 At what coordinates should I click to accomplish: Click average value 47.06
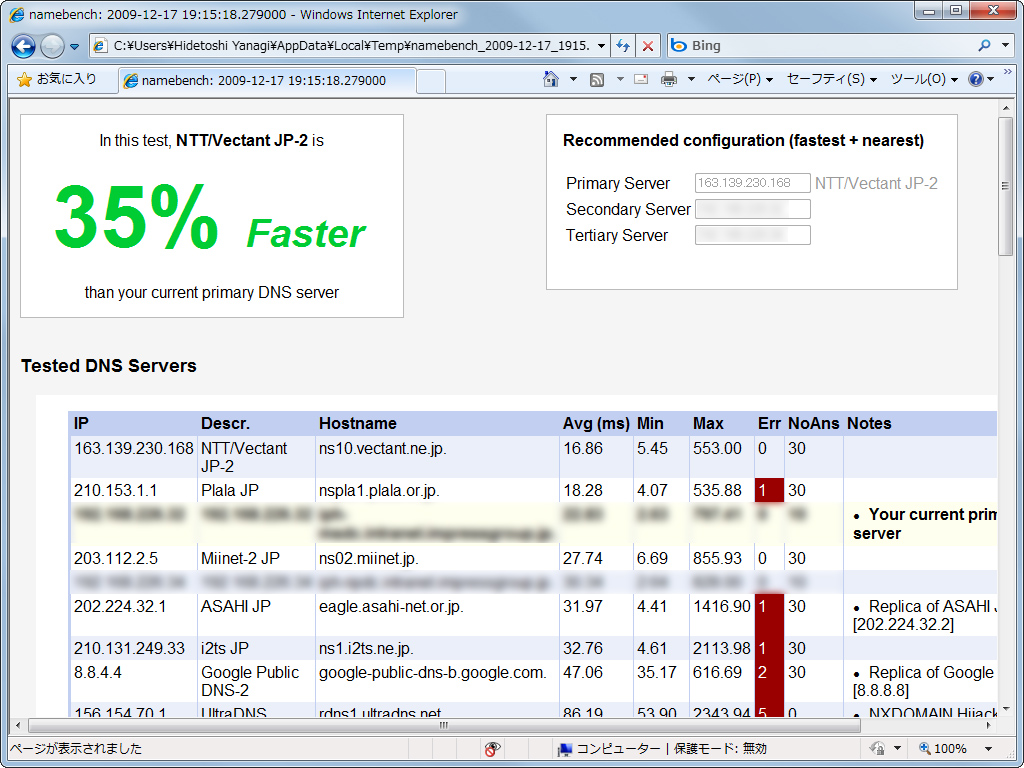(583, 673)
